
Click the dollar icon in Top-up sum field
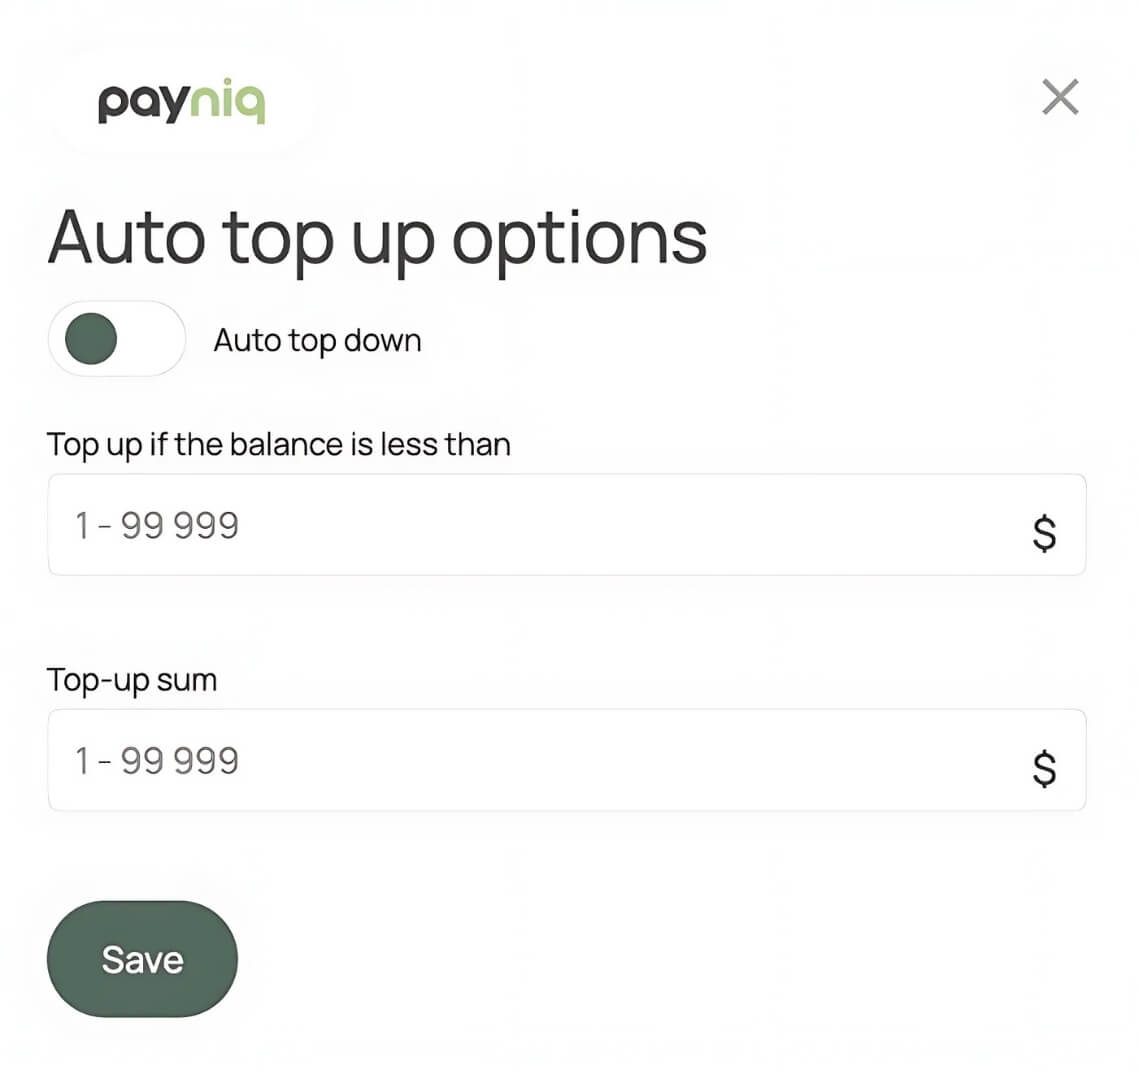pyautogui.click(x=1043, y=768)
